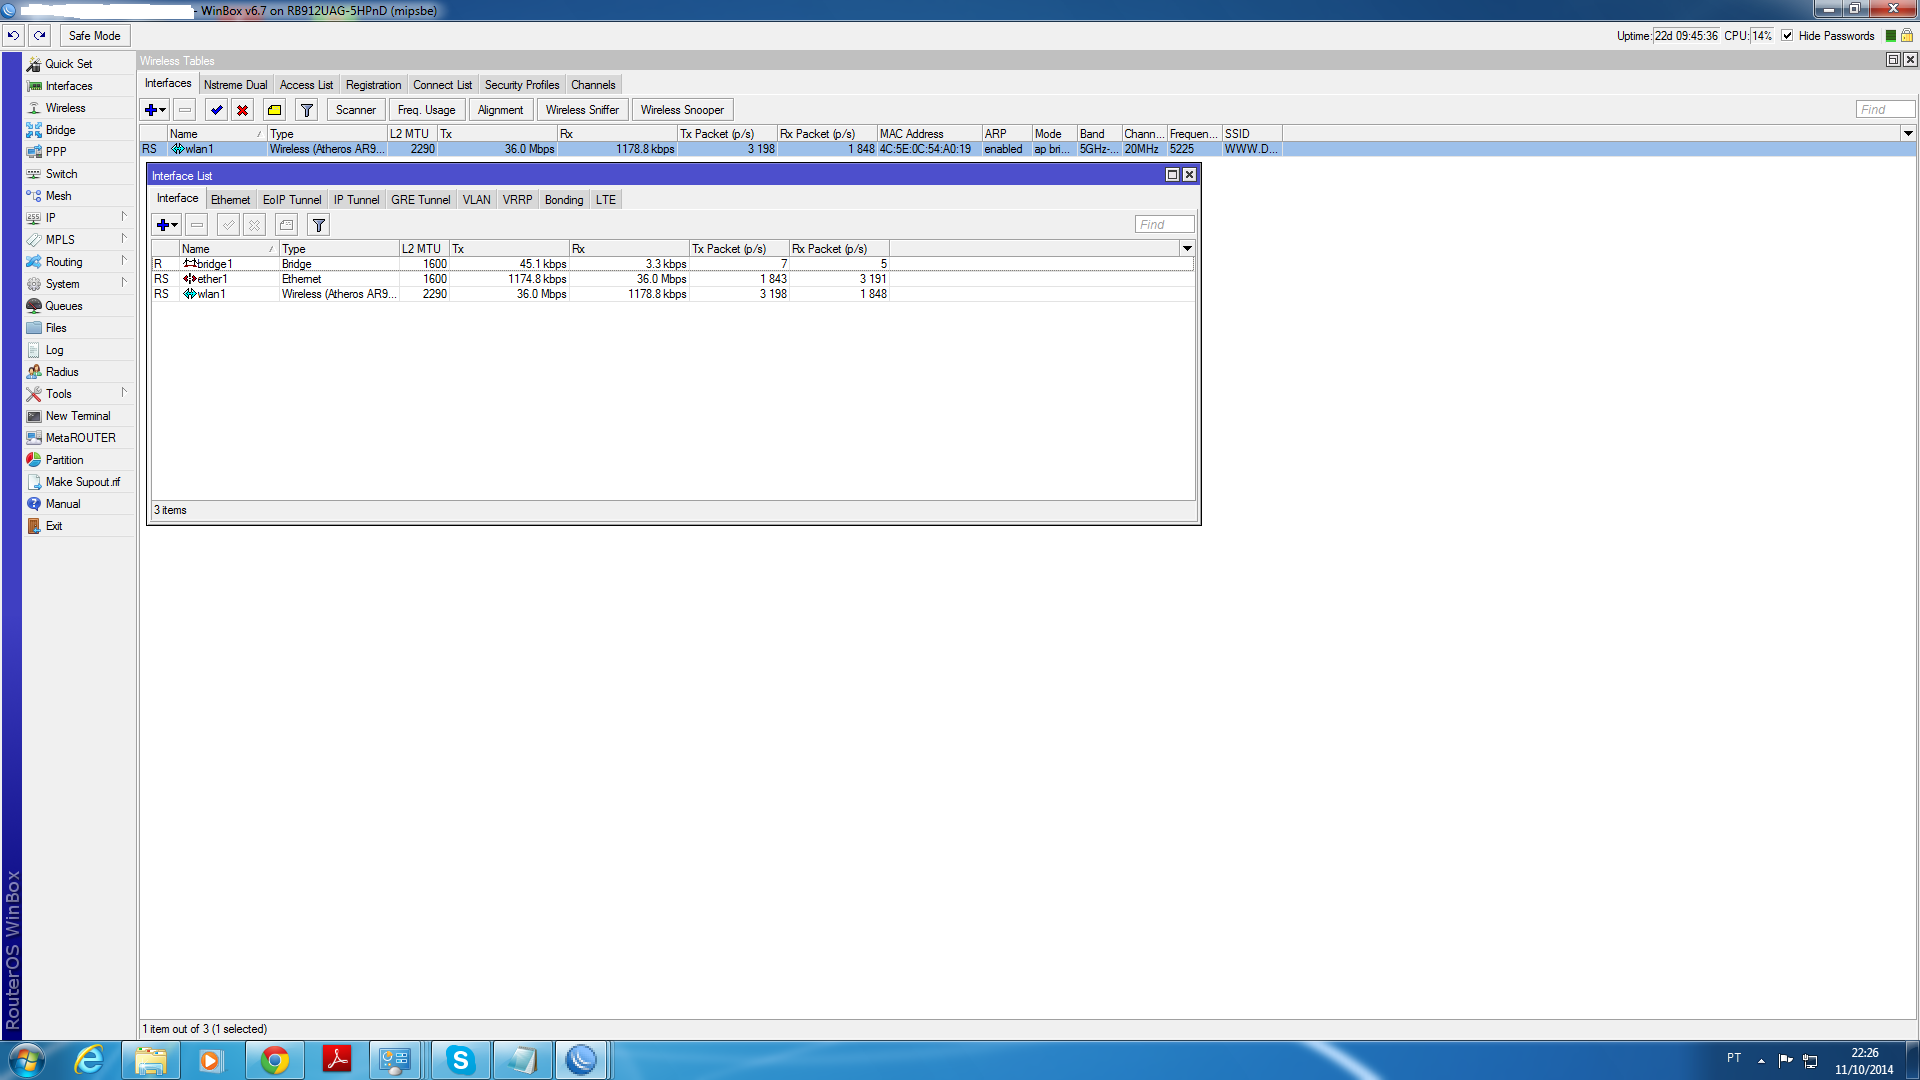1920x1080 pixels.
Task: Click the add new interface icon
Action: [165, 223]
